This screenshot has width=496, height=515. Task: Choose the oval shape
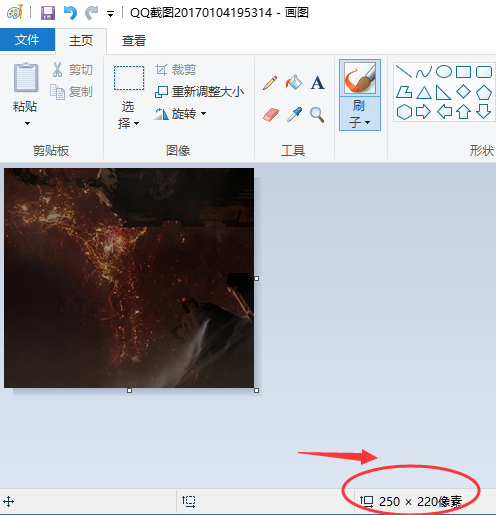tap(444, 72)
